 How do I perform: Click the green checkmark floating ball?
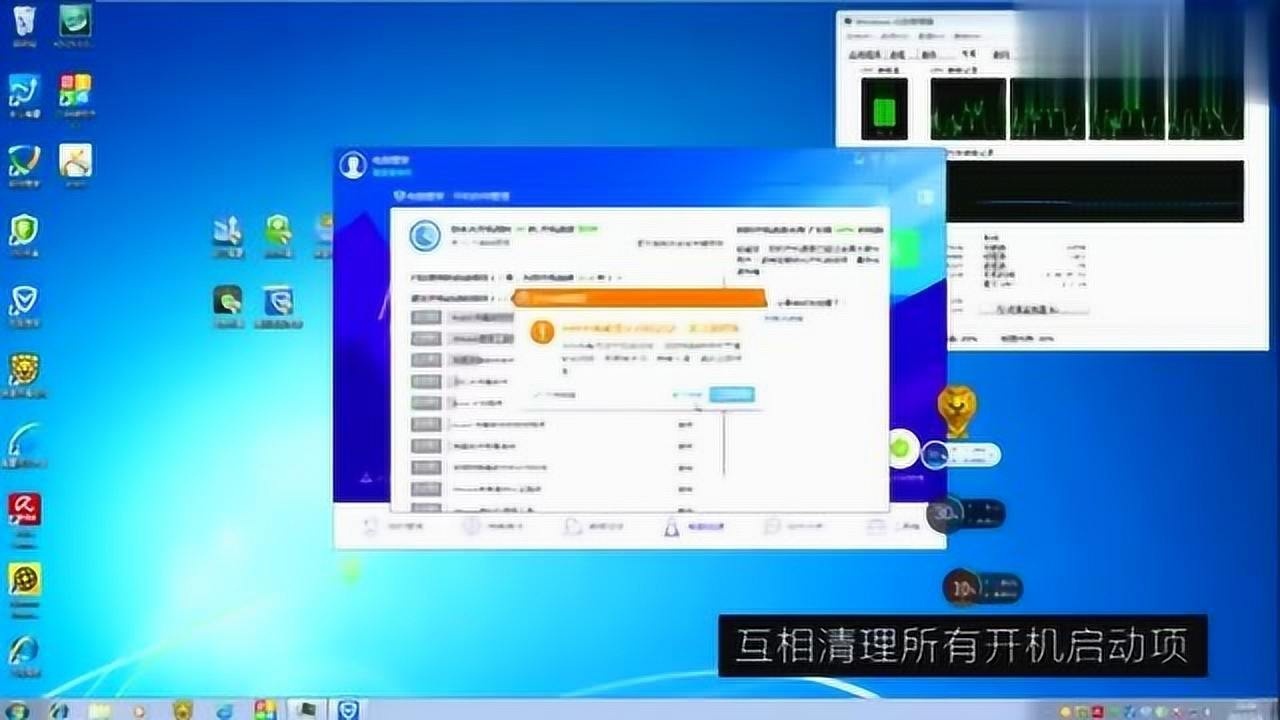click(x=903, y=449)
